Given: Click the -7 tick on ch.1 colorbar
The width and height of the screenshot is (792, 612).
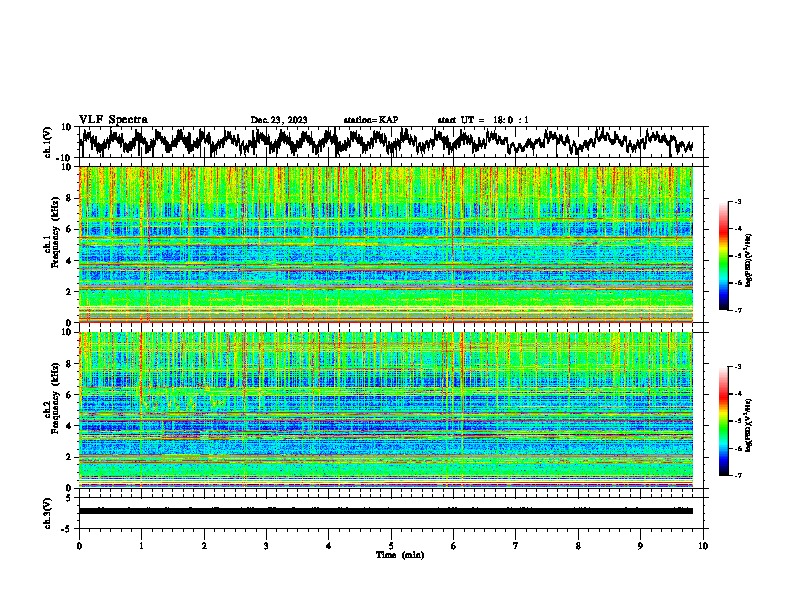Looking at the screenshot, I should tap(738, 310).
